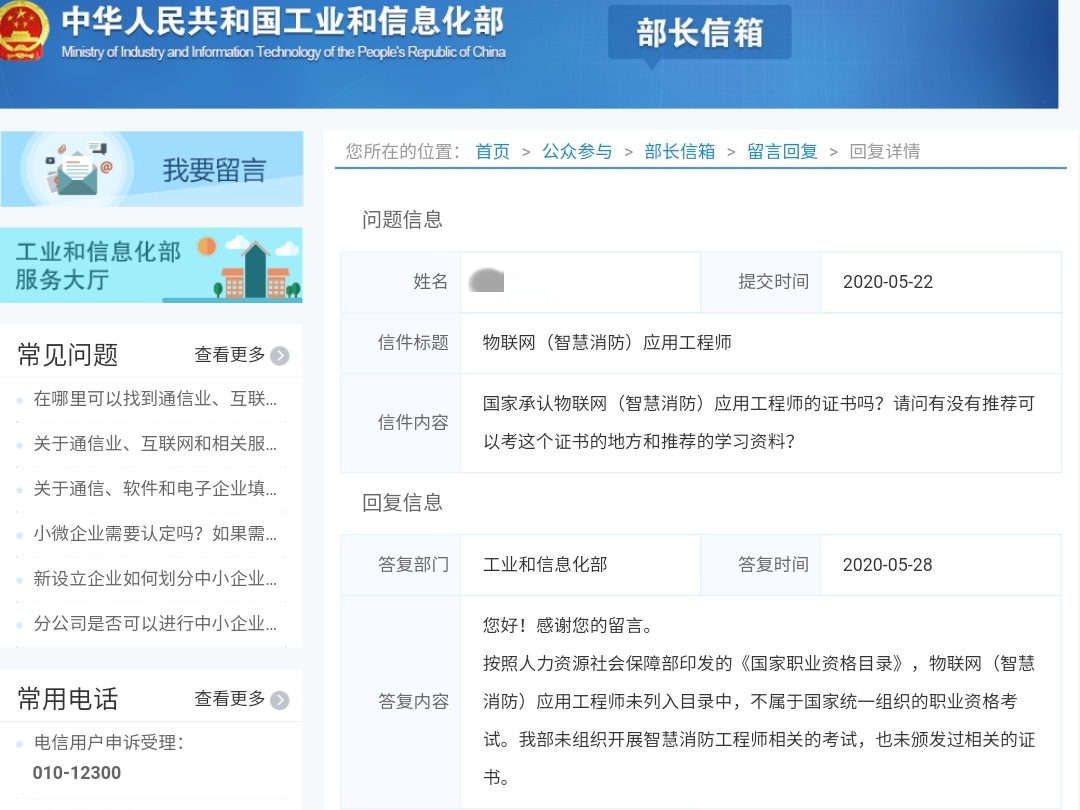Image resolution: width=1080 pixels, height=810 pixels.
Task: Go to 部长信箱 in breadcrumb
Action: click(x=680, y=152)
